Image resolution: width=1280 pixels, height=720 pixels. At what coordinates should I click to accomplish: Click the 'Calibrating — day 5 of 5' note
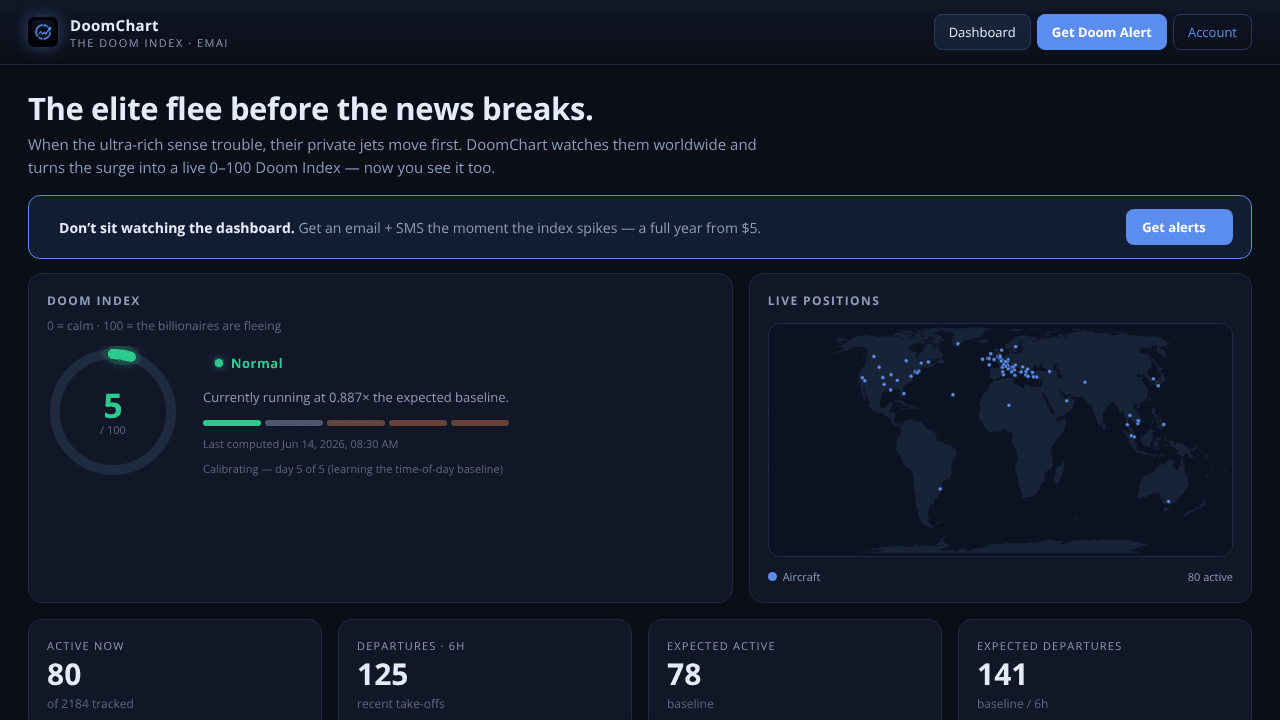(353, 469)
